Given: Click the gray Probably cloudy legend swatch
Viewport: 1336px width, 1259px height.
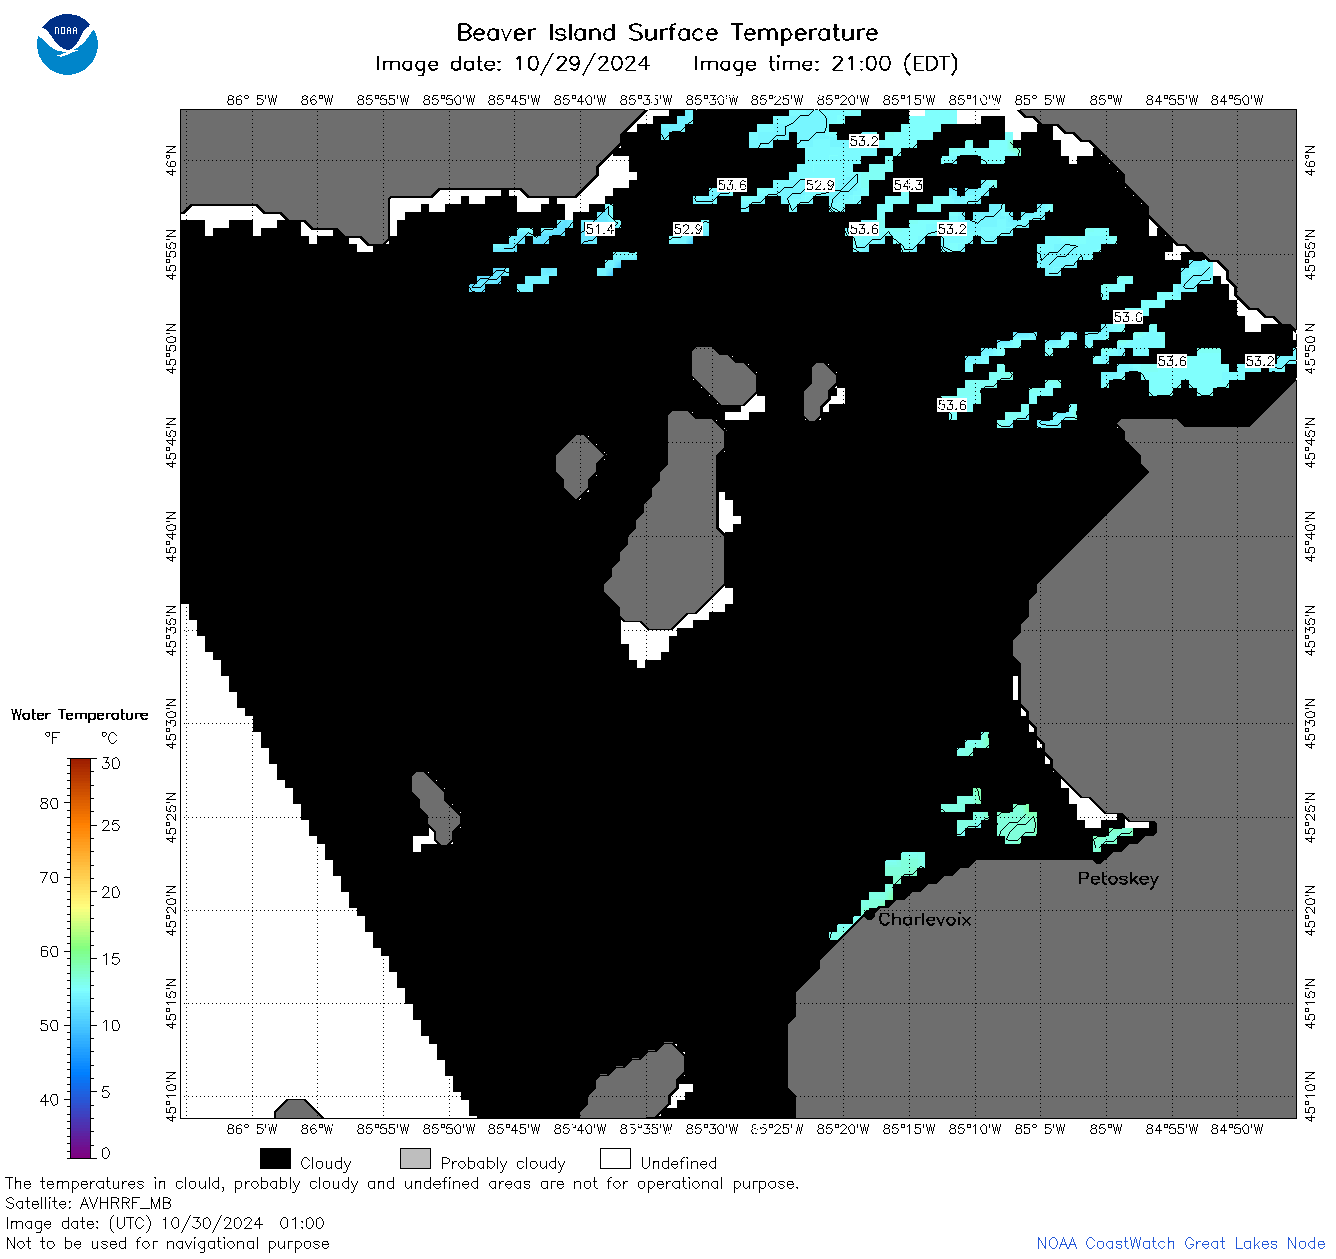Looking at the screenshot, I should pyautogui.click(x=415, y=1159).
